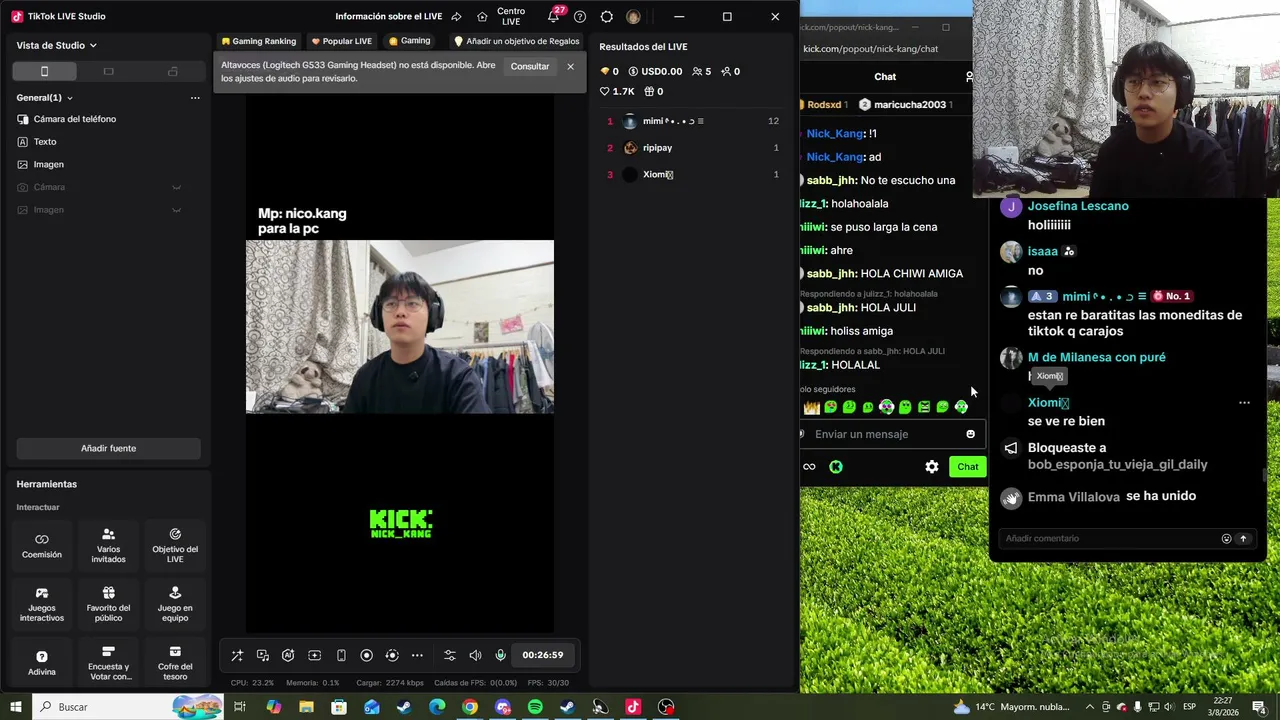Select the landscape layout tab
1280x720 pixels.
pos(108,71)
